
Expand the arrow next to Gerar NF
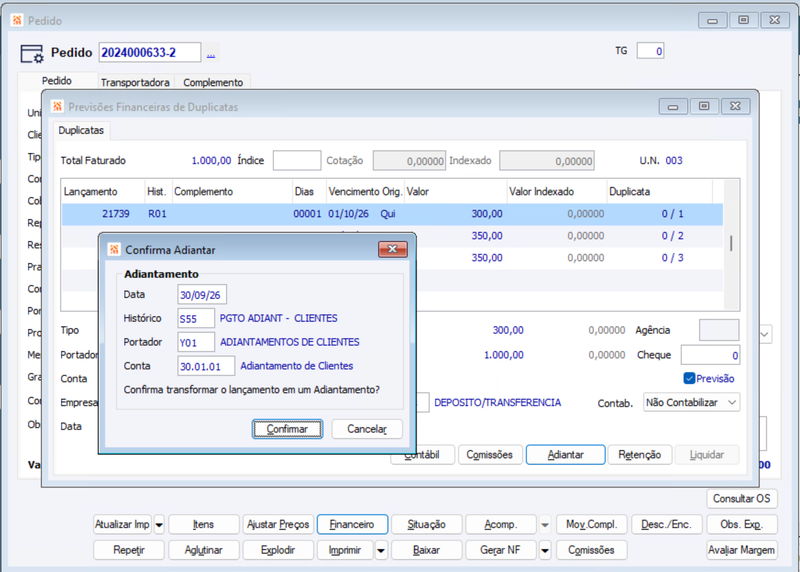(x=545, y=551)
